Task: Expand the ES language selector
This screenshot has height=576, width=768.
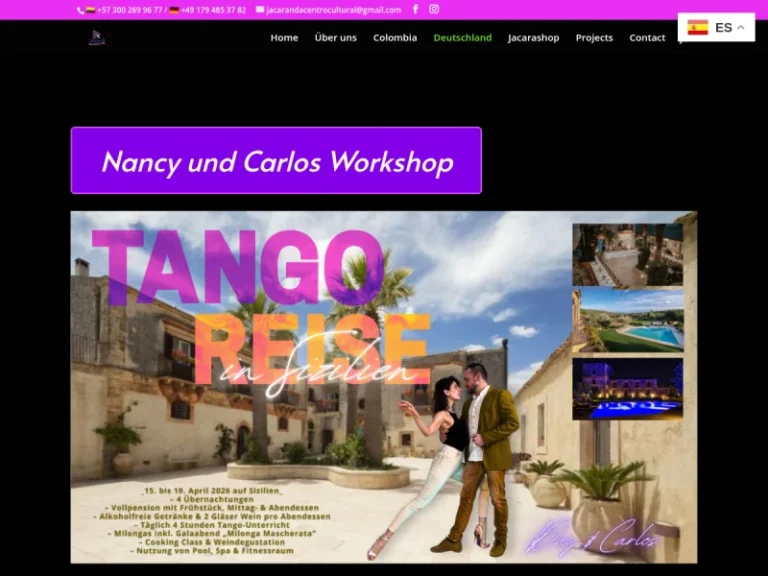Action: 723,28
